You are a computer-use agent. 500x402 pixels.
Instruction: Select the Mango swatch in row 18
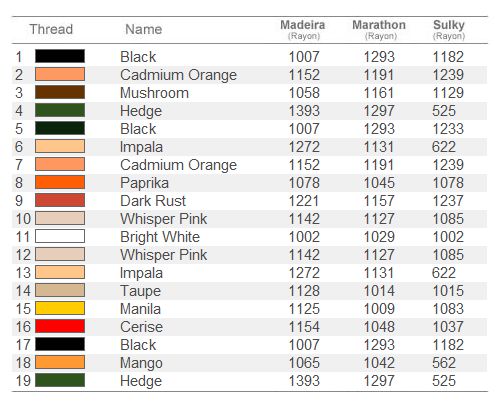60,362
